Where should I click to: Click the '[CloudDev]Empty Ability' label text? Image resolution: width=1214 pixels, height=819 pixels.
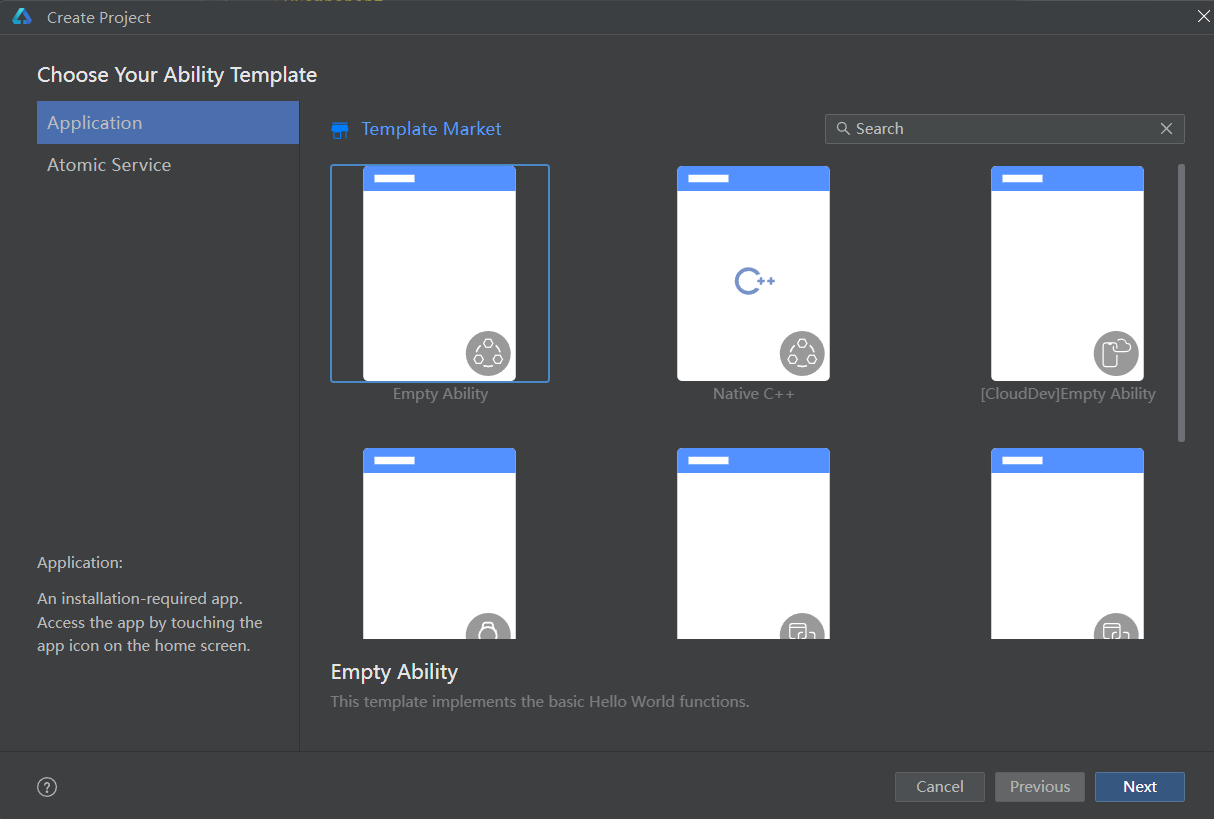tap(1068, 394)
